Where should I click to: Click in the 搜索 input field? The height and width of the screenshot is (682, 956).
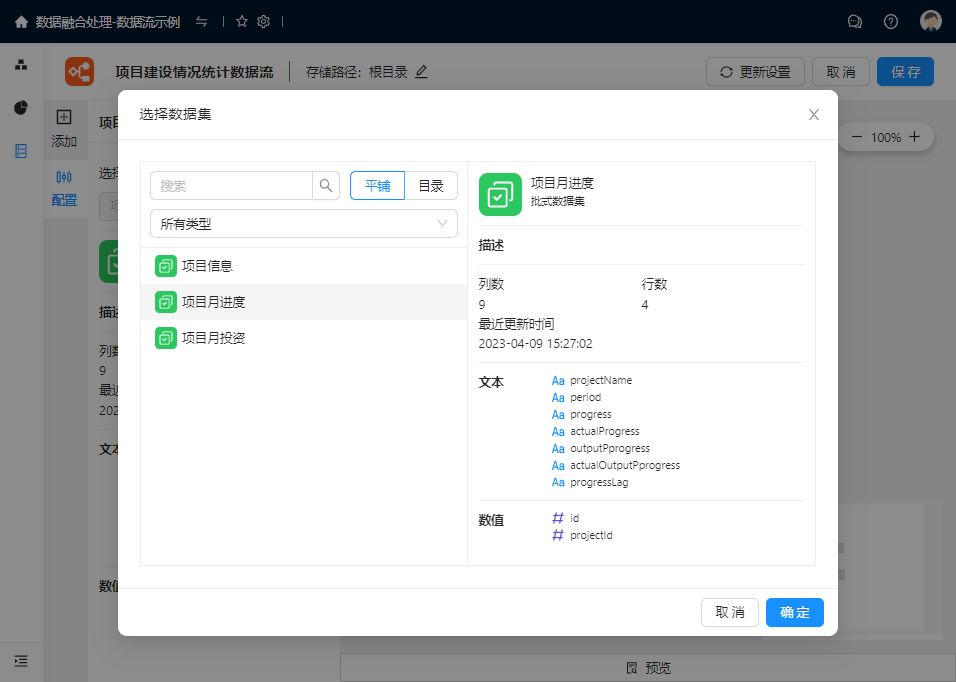point(232,186)
